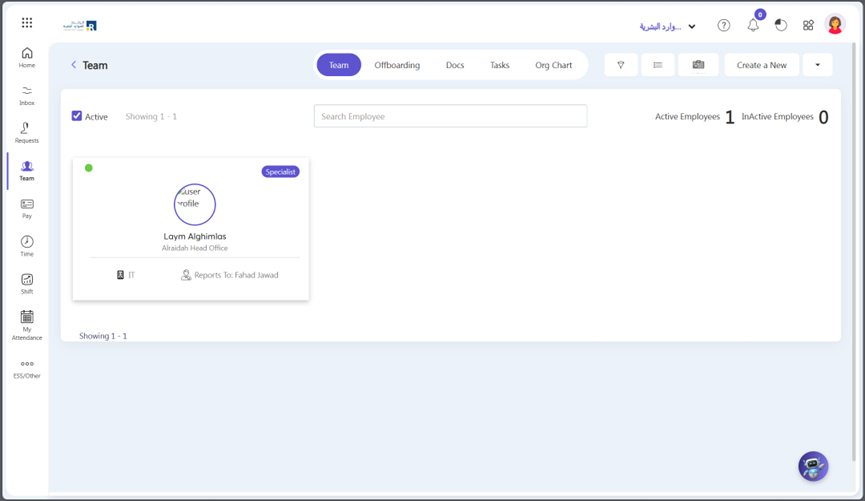Open the app launcher grid icon

click(27, 23)
